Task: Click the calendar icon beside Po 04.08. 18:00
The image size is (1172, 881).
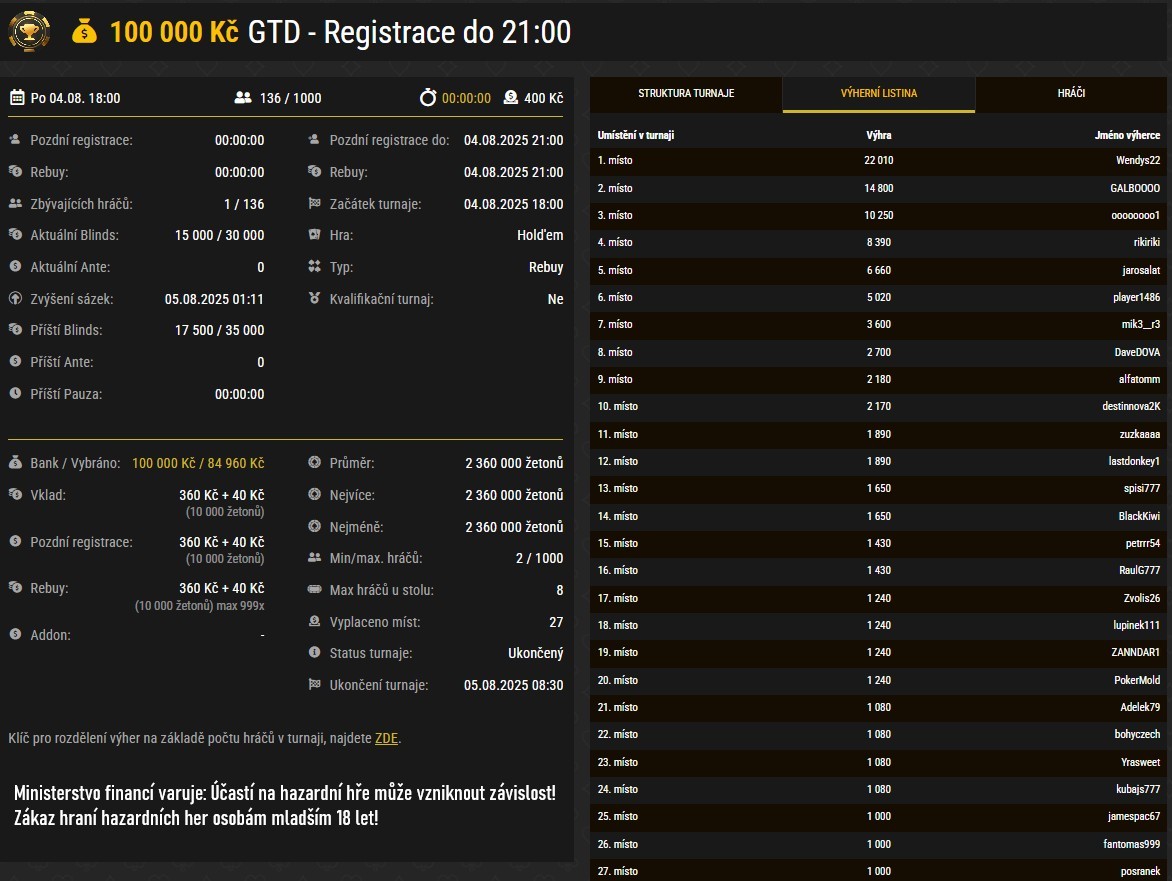Action: (17, 98)
